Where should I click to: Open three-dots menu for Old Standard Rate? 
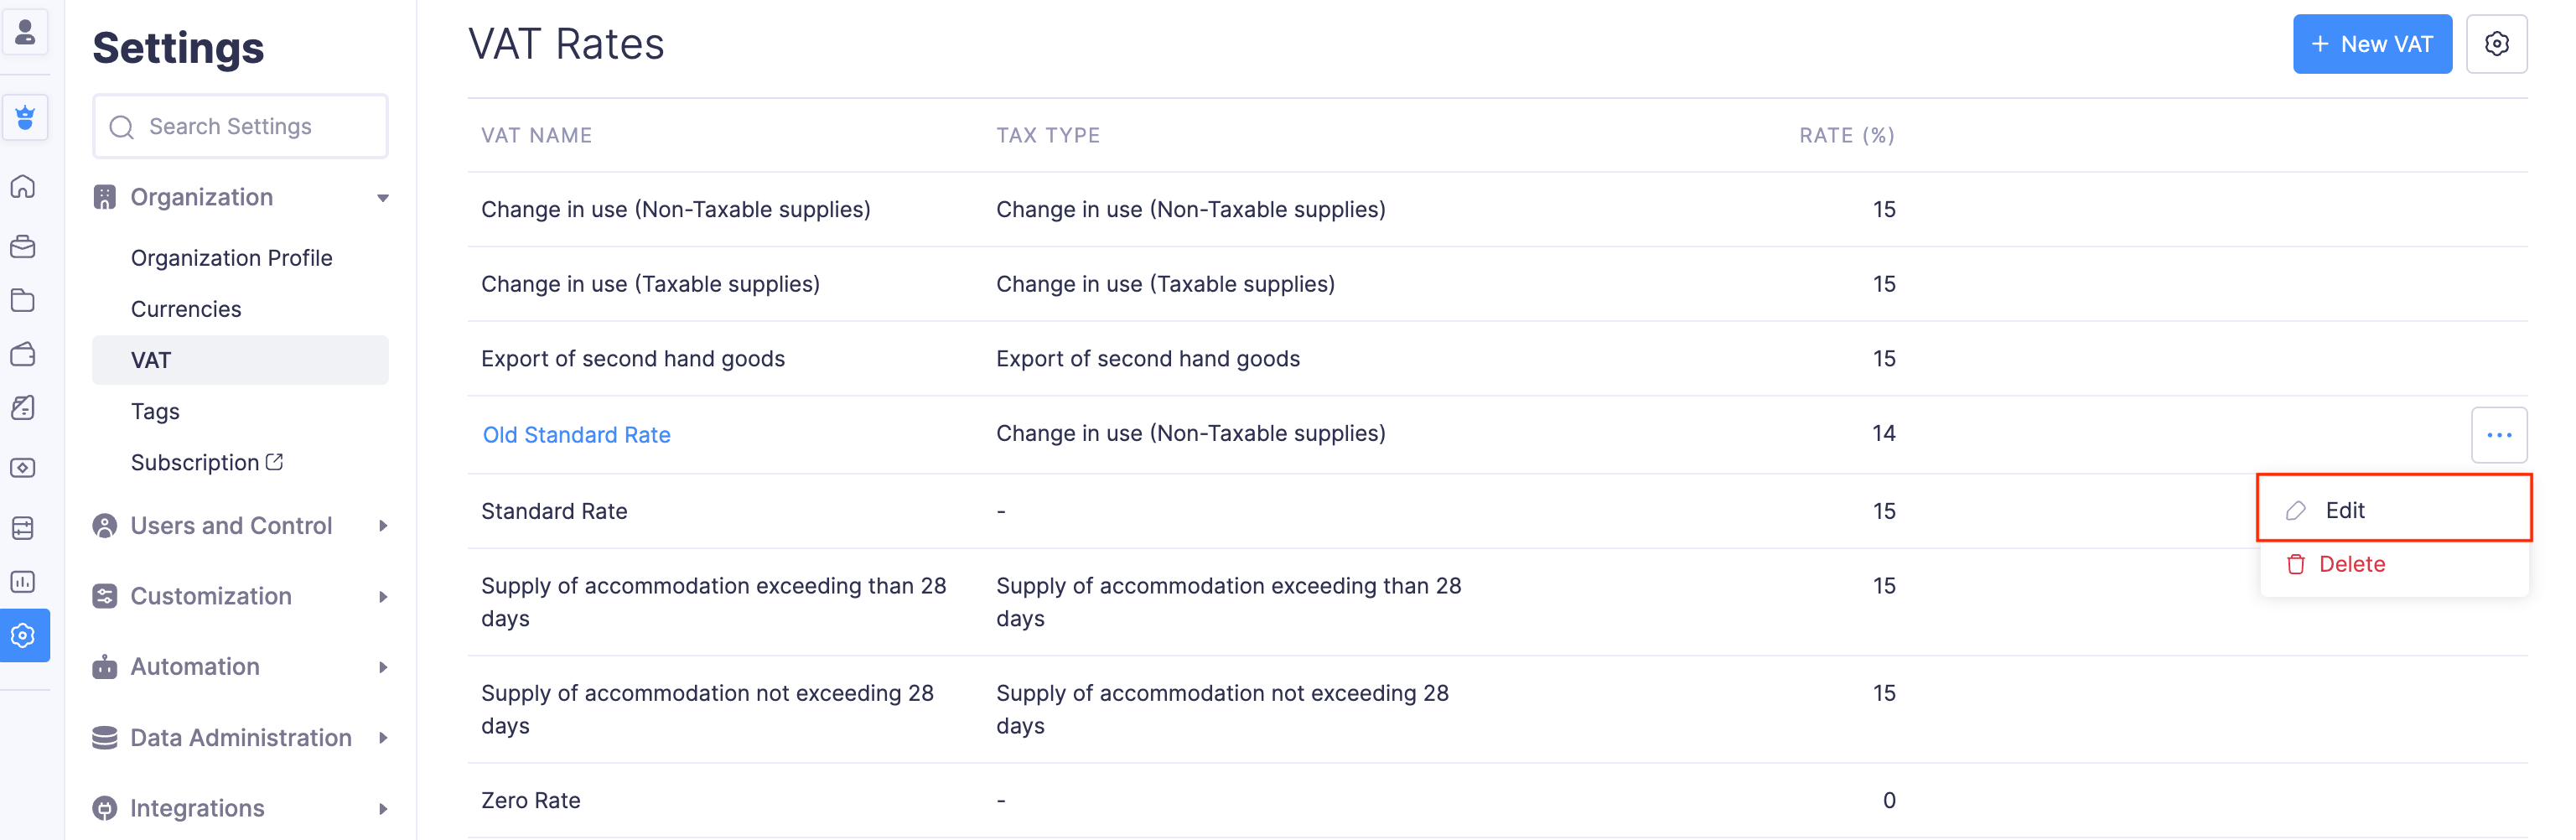point(2498,435)
